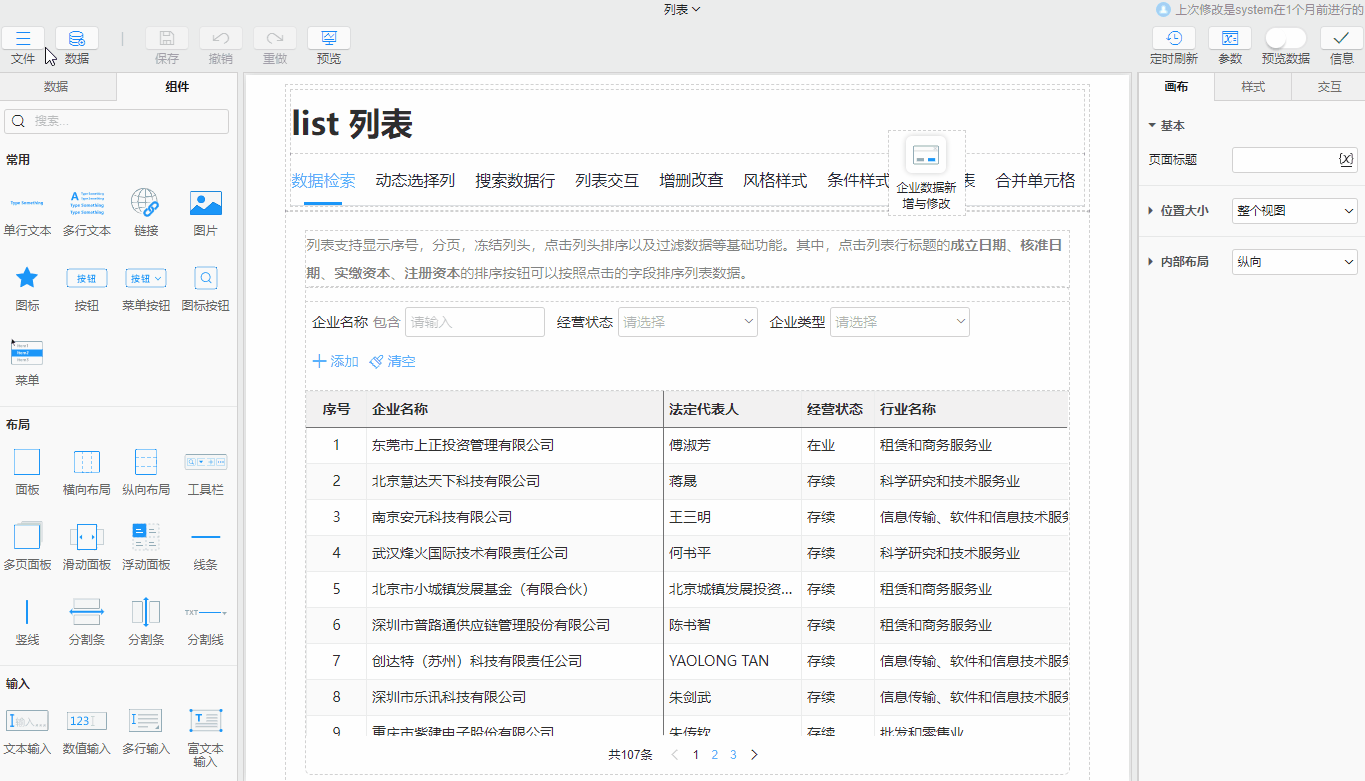Click the 保存 save icon

[166, 38]
